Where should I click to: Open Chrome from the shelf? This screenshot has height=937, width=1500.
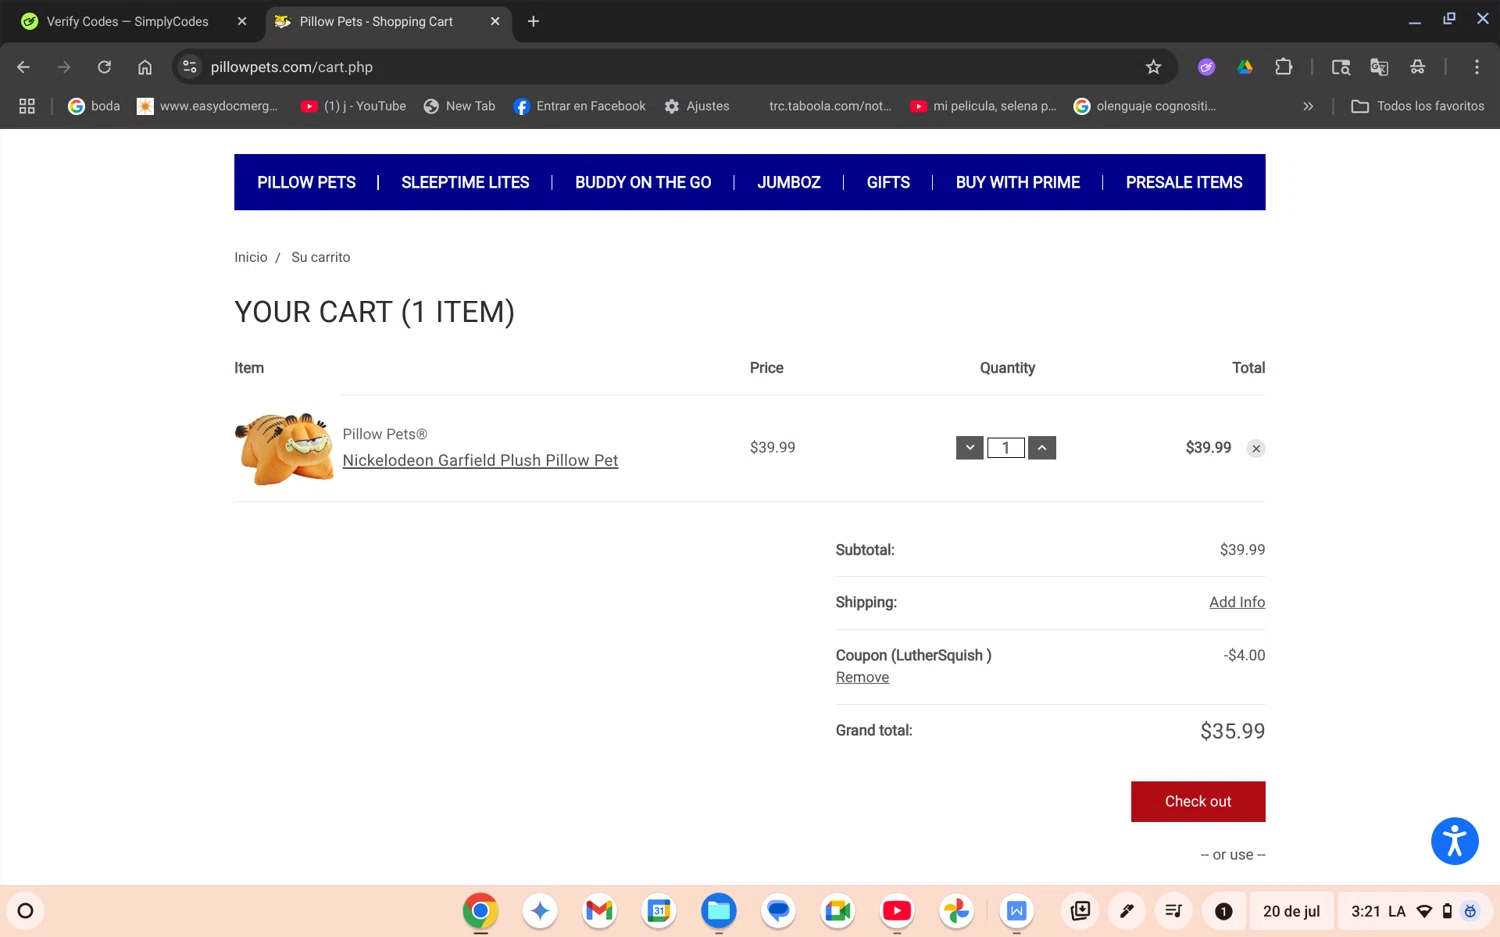(x=480, y=911)
